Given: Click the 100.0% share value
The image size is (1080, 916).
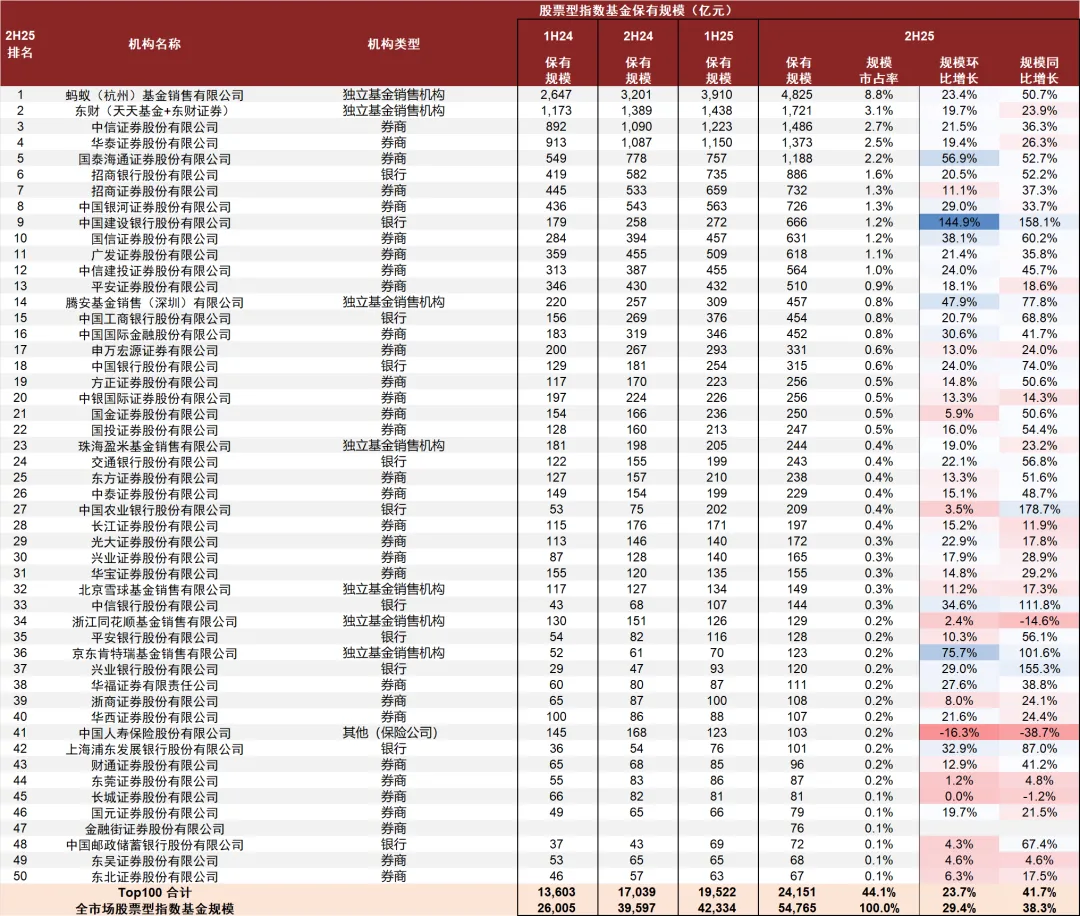Looking at the screenshot, I should [879, 908].
